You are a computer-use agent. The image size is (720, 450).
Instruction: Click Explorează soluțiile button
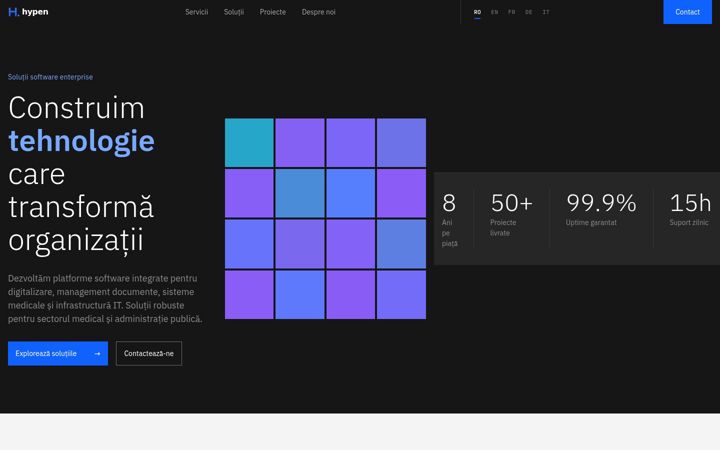point(58,353)
